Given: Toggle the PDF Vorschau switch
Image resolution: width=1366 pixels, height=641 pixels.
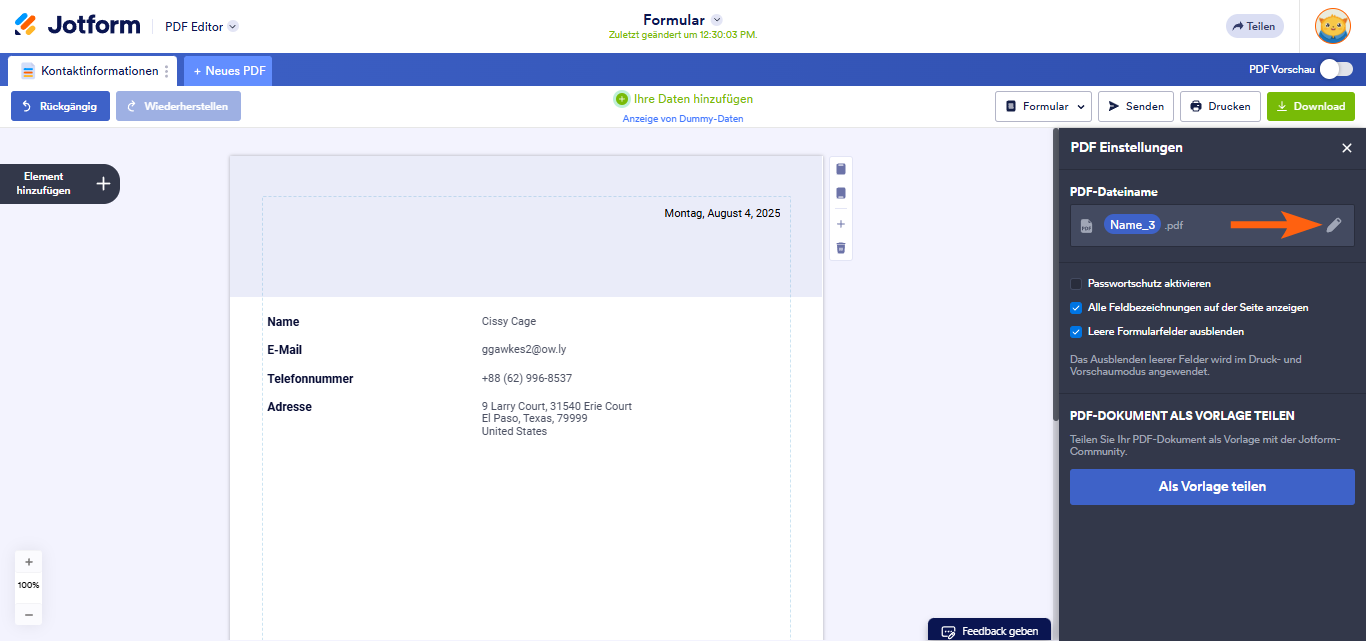Looking at the screenshot, I should pyautogui.click(x=1336, y=69).
